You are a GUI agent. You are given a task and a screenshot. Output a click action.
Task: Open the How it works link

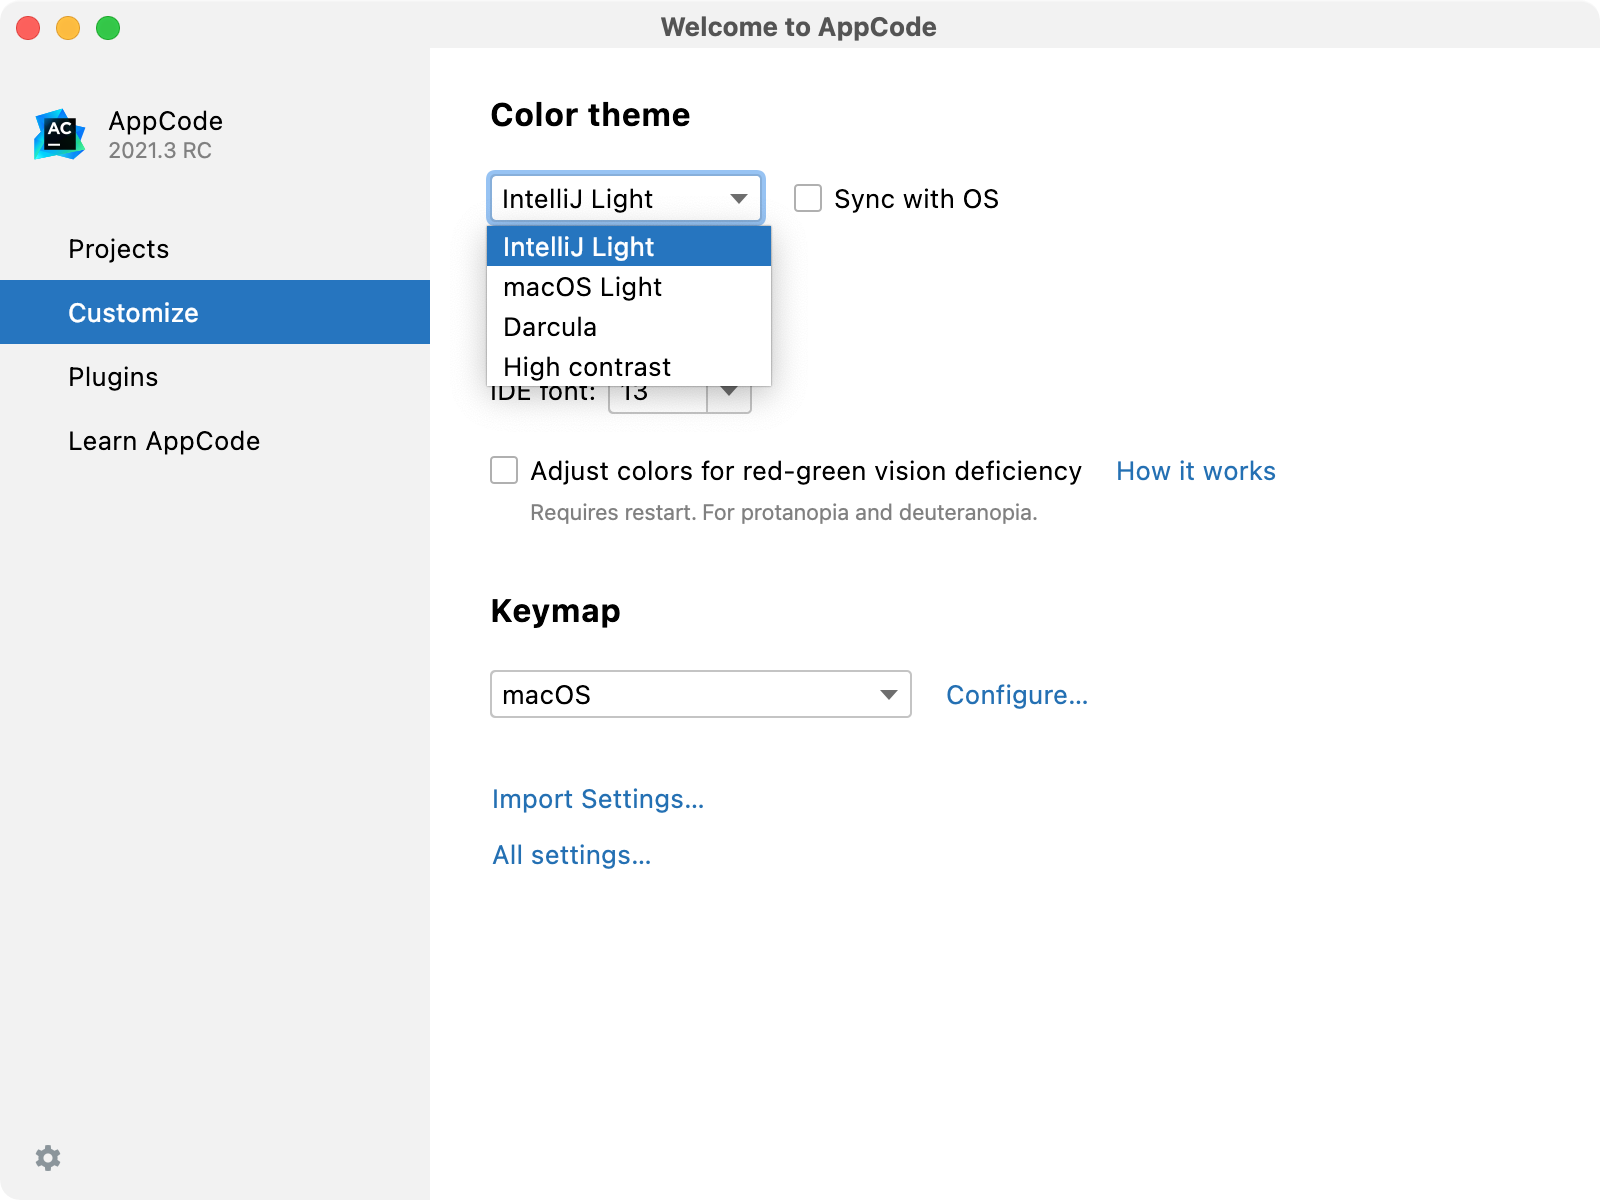coord(1195,471)
